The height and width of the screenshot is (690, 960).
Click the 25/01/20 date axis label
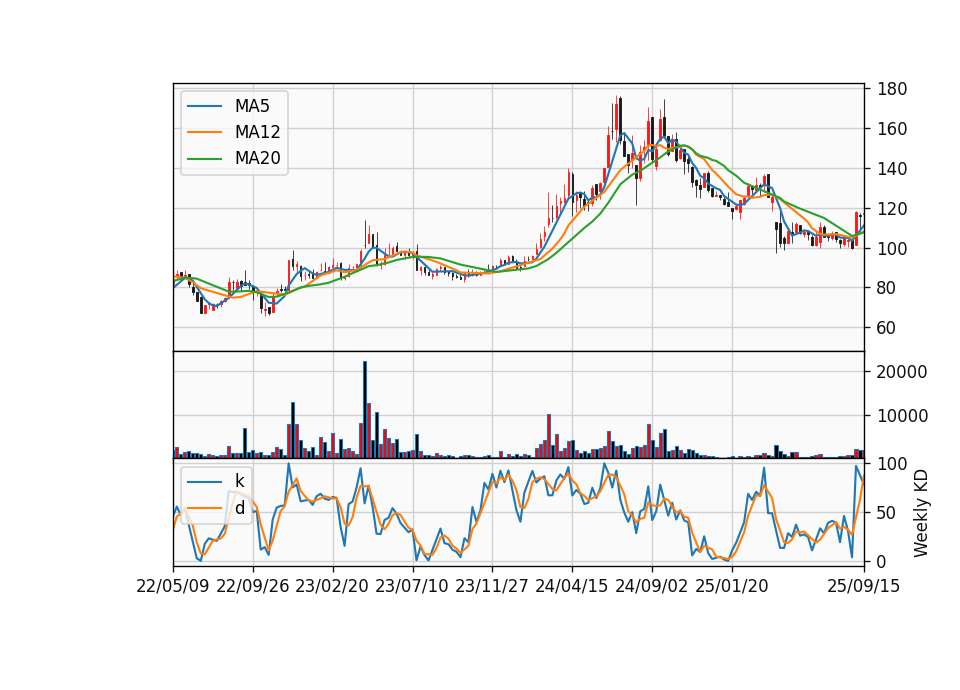pos(732,586)
